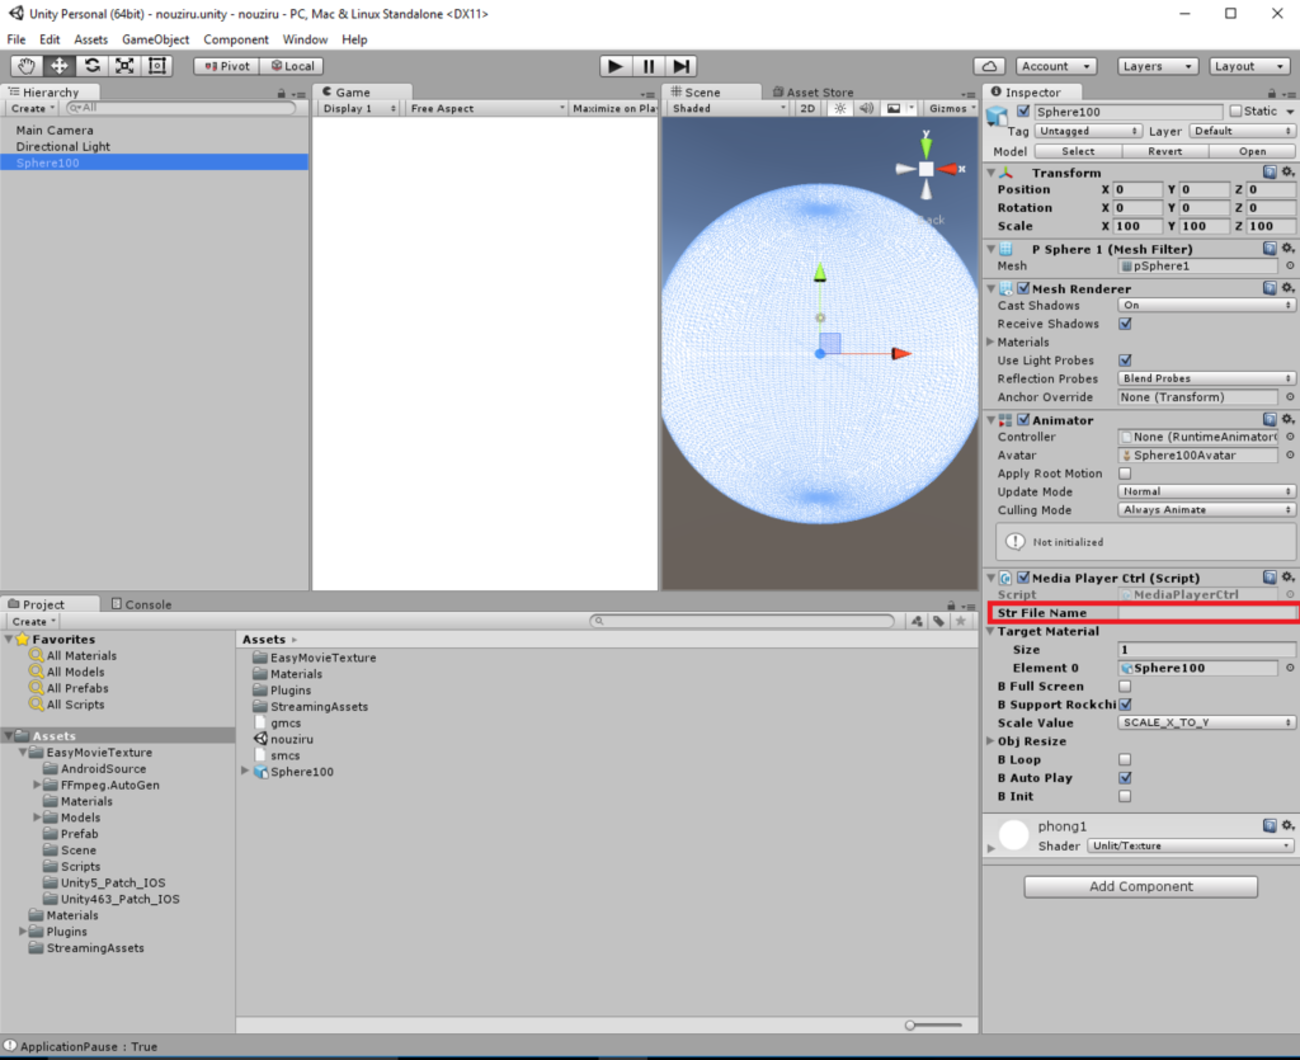Select the Rotate tool
1300x1060 pixels.
coord(92,66)
